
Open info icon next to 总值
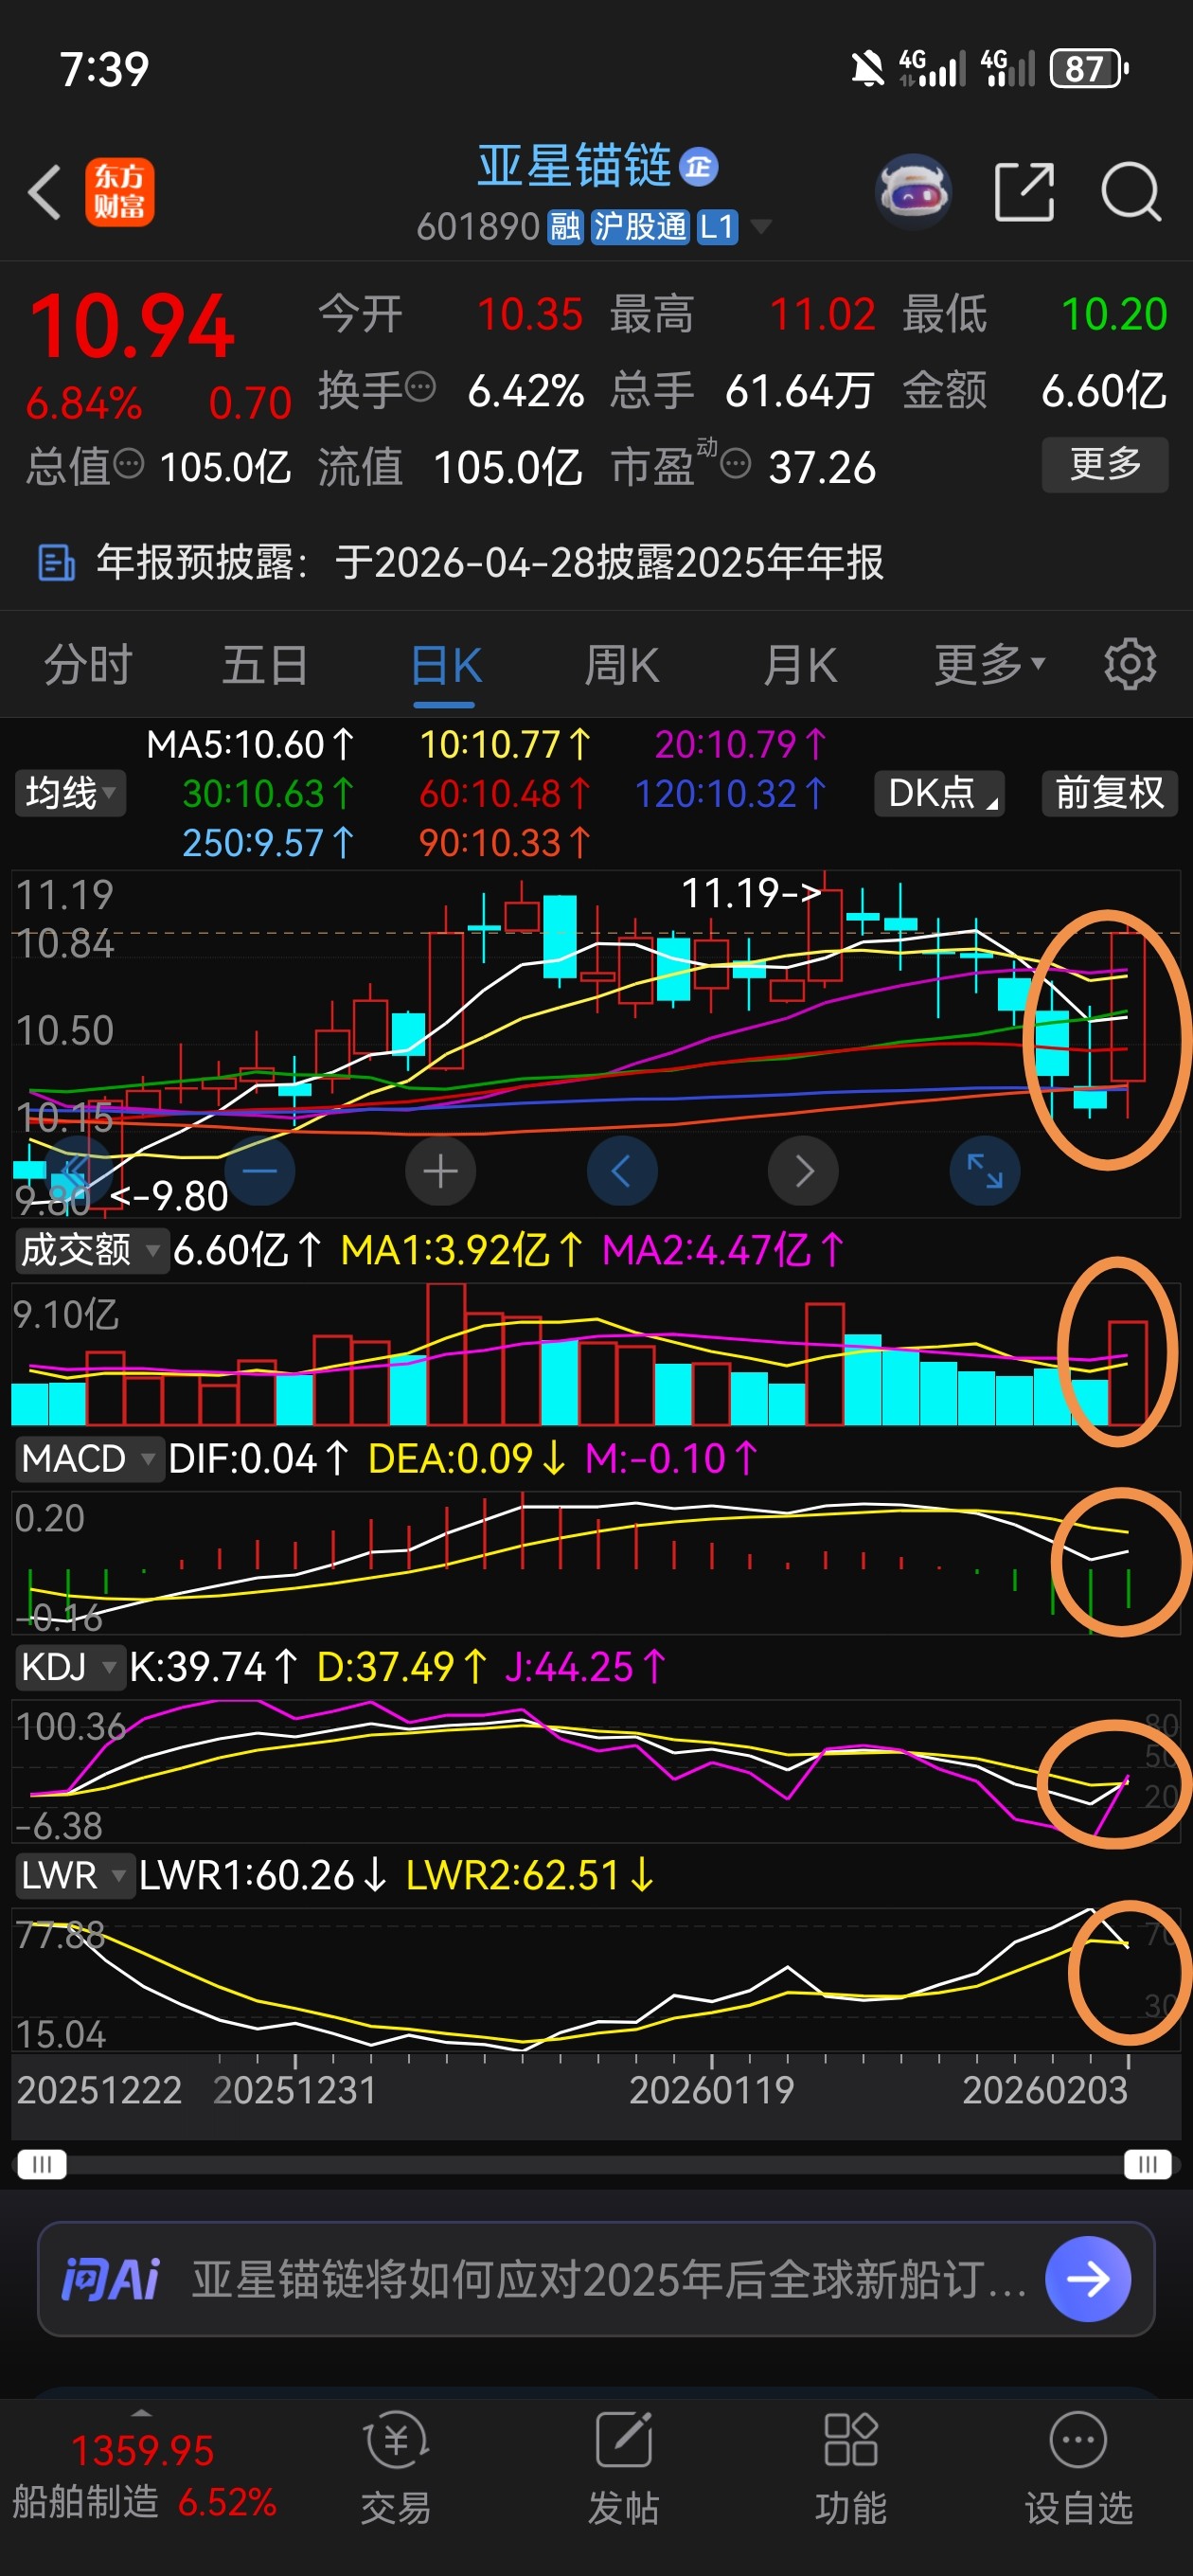coord(129,463)
